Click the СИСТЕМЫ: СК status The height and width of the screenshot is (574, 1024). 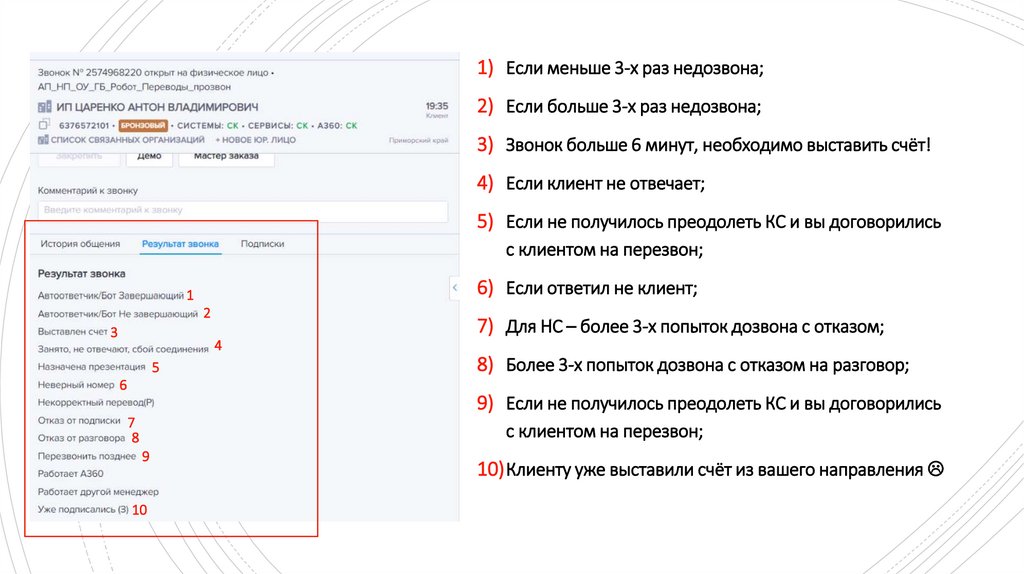click(x=208, y=125)
